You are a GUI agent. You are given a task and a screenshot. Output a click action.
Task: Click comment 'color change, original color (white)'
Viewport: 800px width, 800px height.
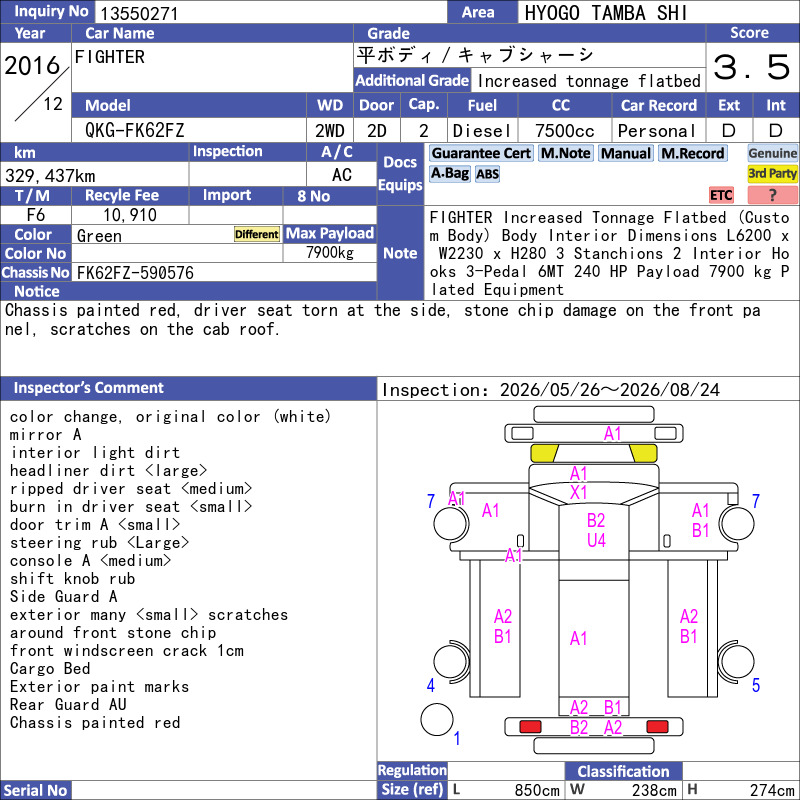click(170, 417)
